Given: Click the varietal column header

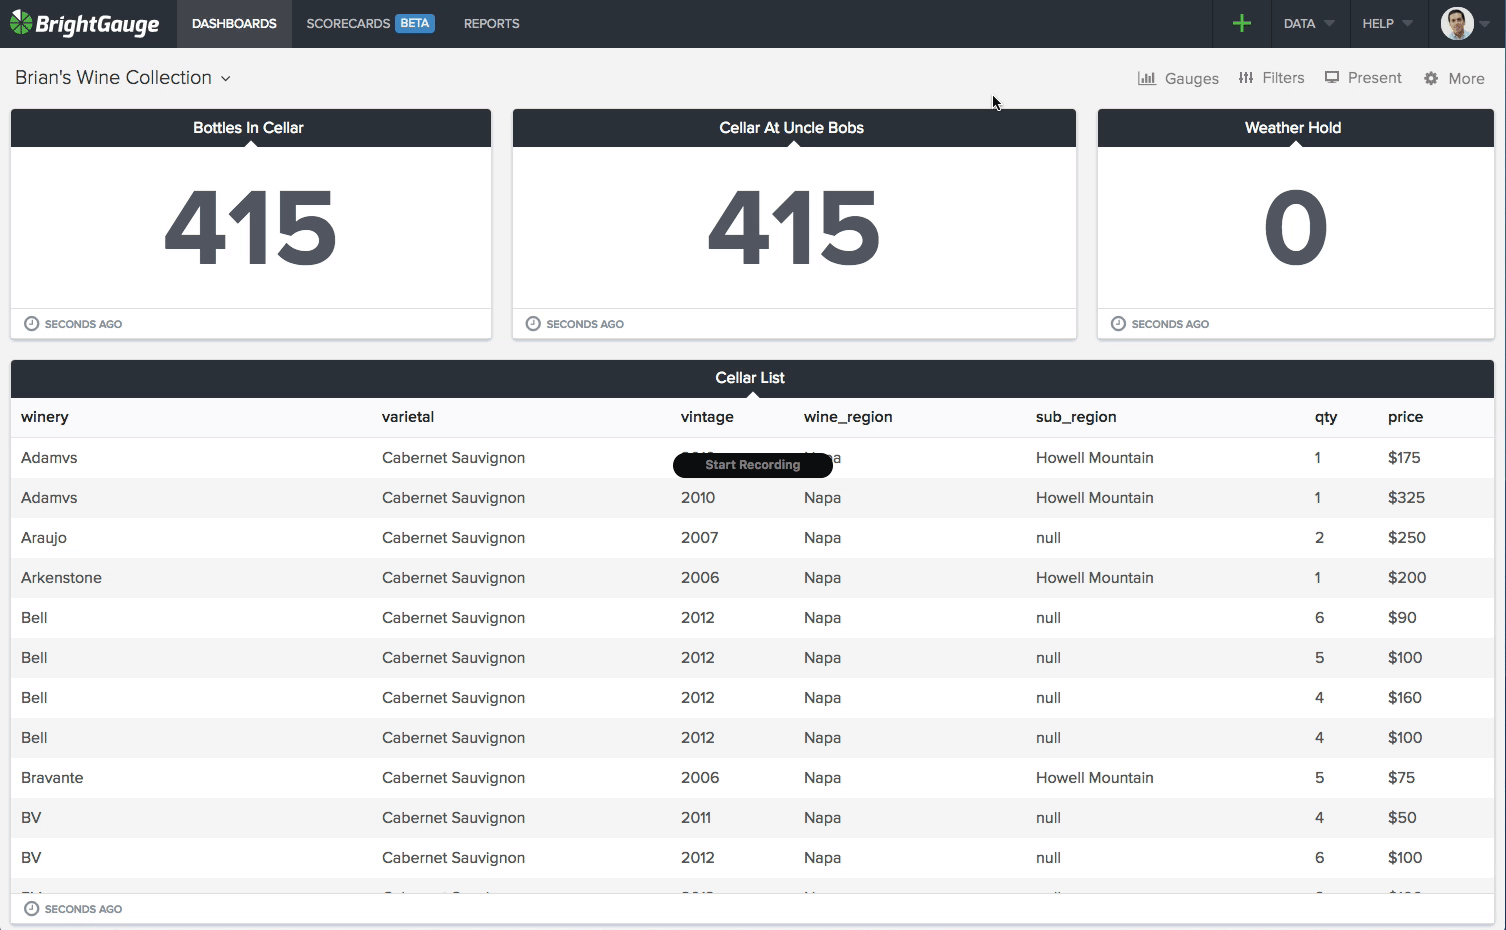Looking at the screenshot, I should click(408, 417).
